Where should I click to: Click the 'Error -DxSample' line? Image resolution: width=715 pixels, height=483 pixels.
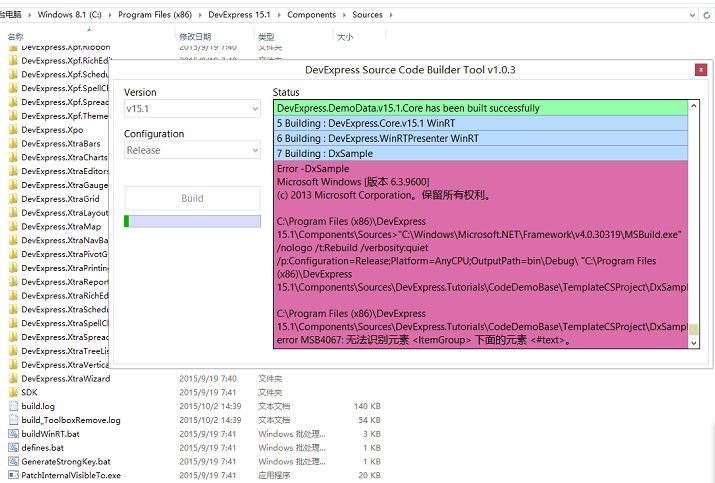(x=313, y=169)
